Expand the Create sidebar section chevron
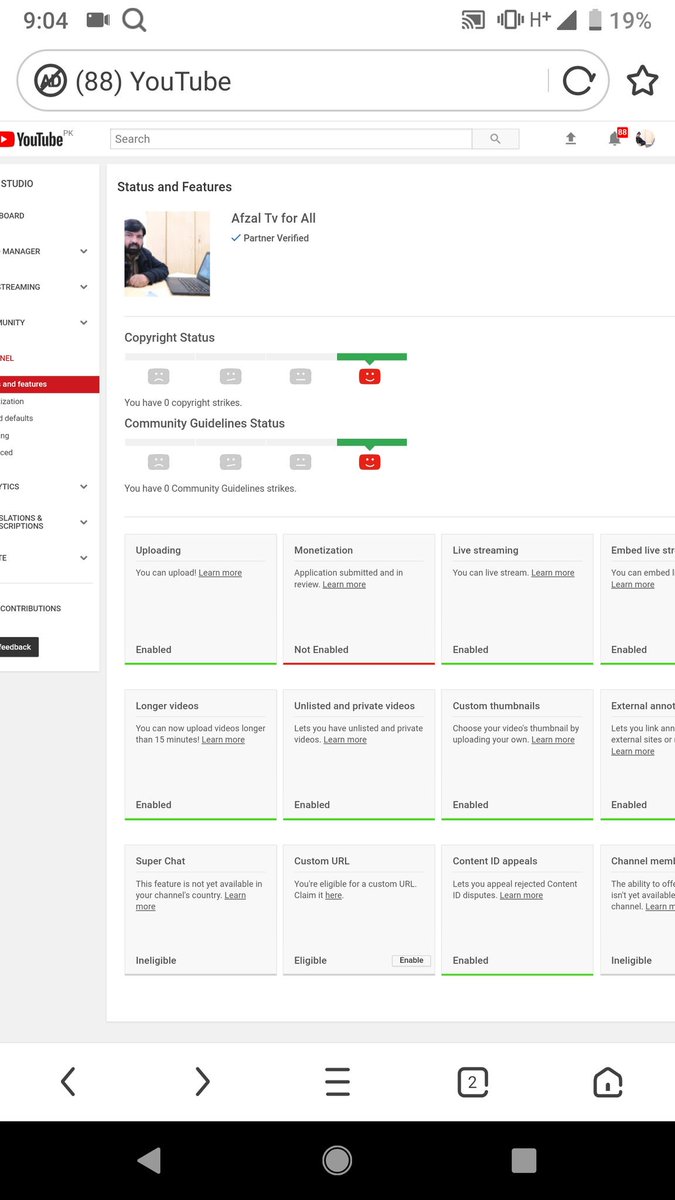Viewport: 675px width, 1200px height. (84, 558)
